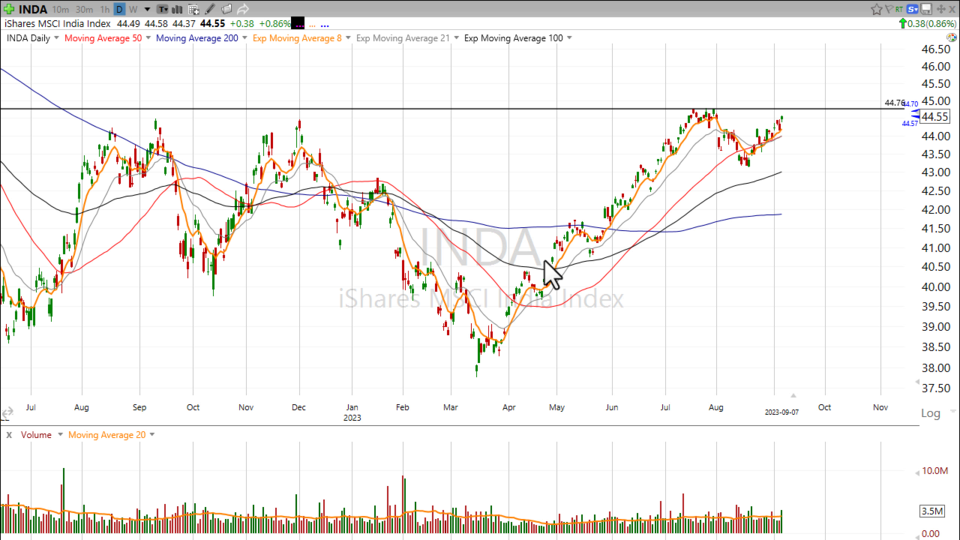The height and width of the screenshot is (540, 960).
Task: Click the 3.5M volume value label
Action: [x=932, y=511]
